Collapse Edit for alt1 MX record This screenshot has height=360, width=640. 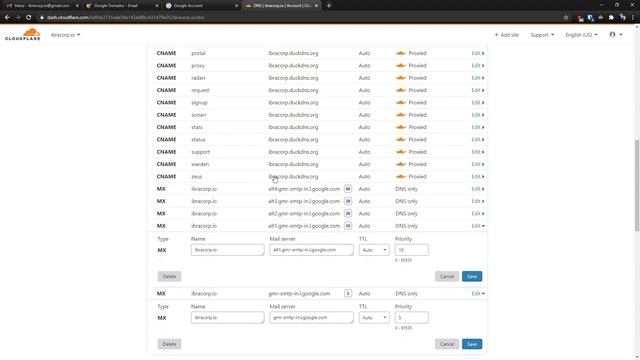[478, 226]
